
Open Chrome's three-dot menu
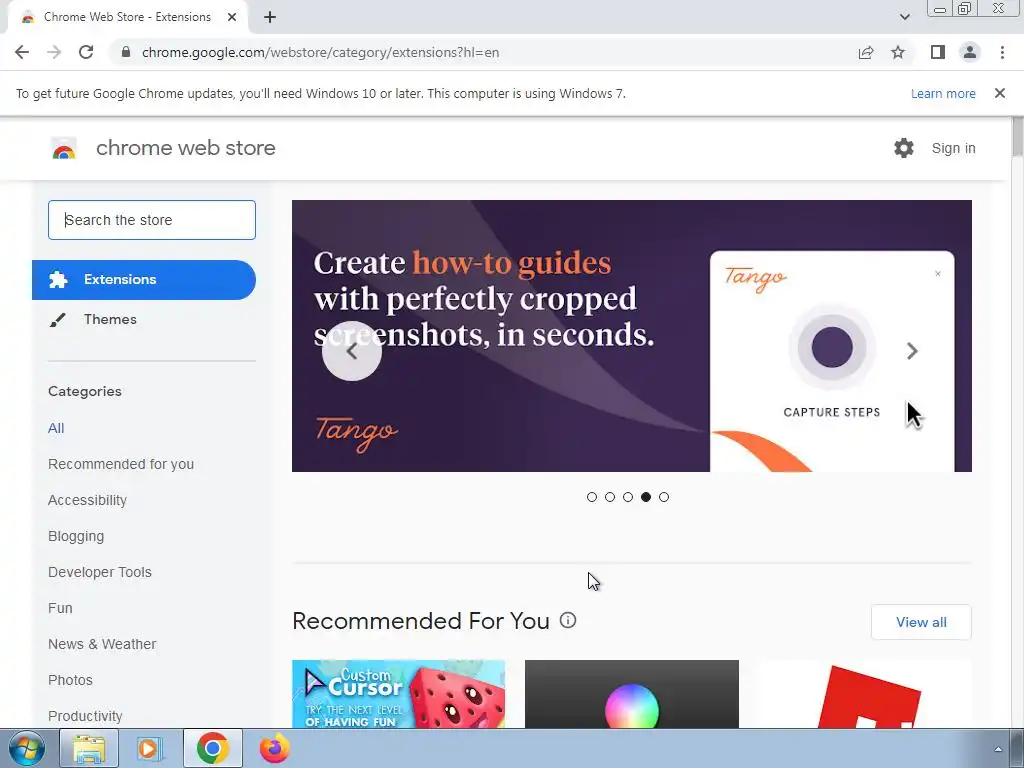[x=1002, y=52]
